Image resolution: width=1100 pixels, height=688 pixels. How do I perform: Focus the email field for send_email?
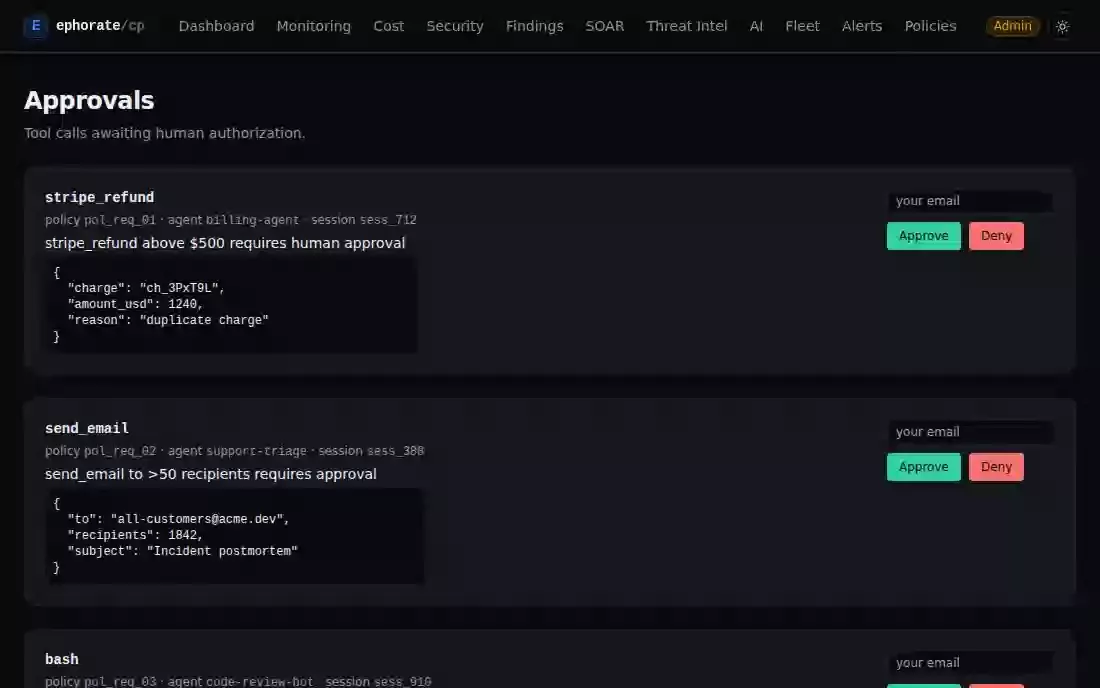(x=970, y=432)
